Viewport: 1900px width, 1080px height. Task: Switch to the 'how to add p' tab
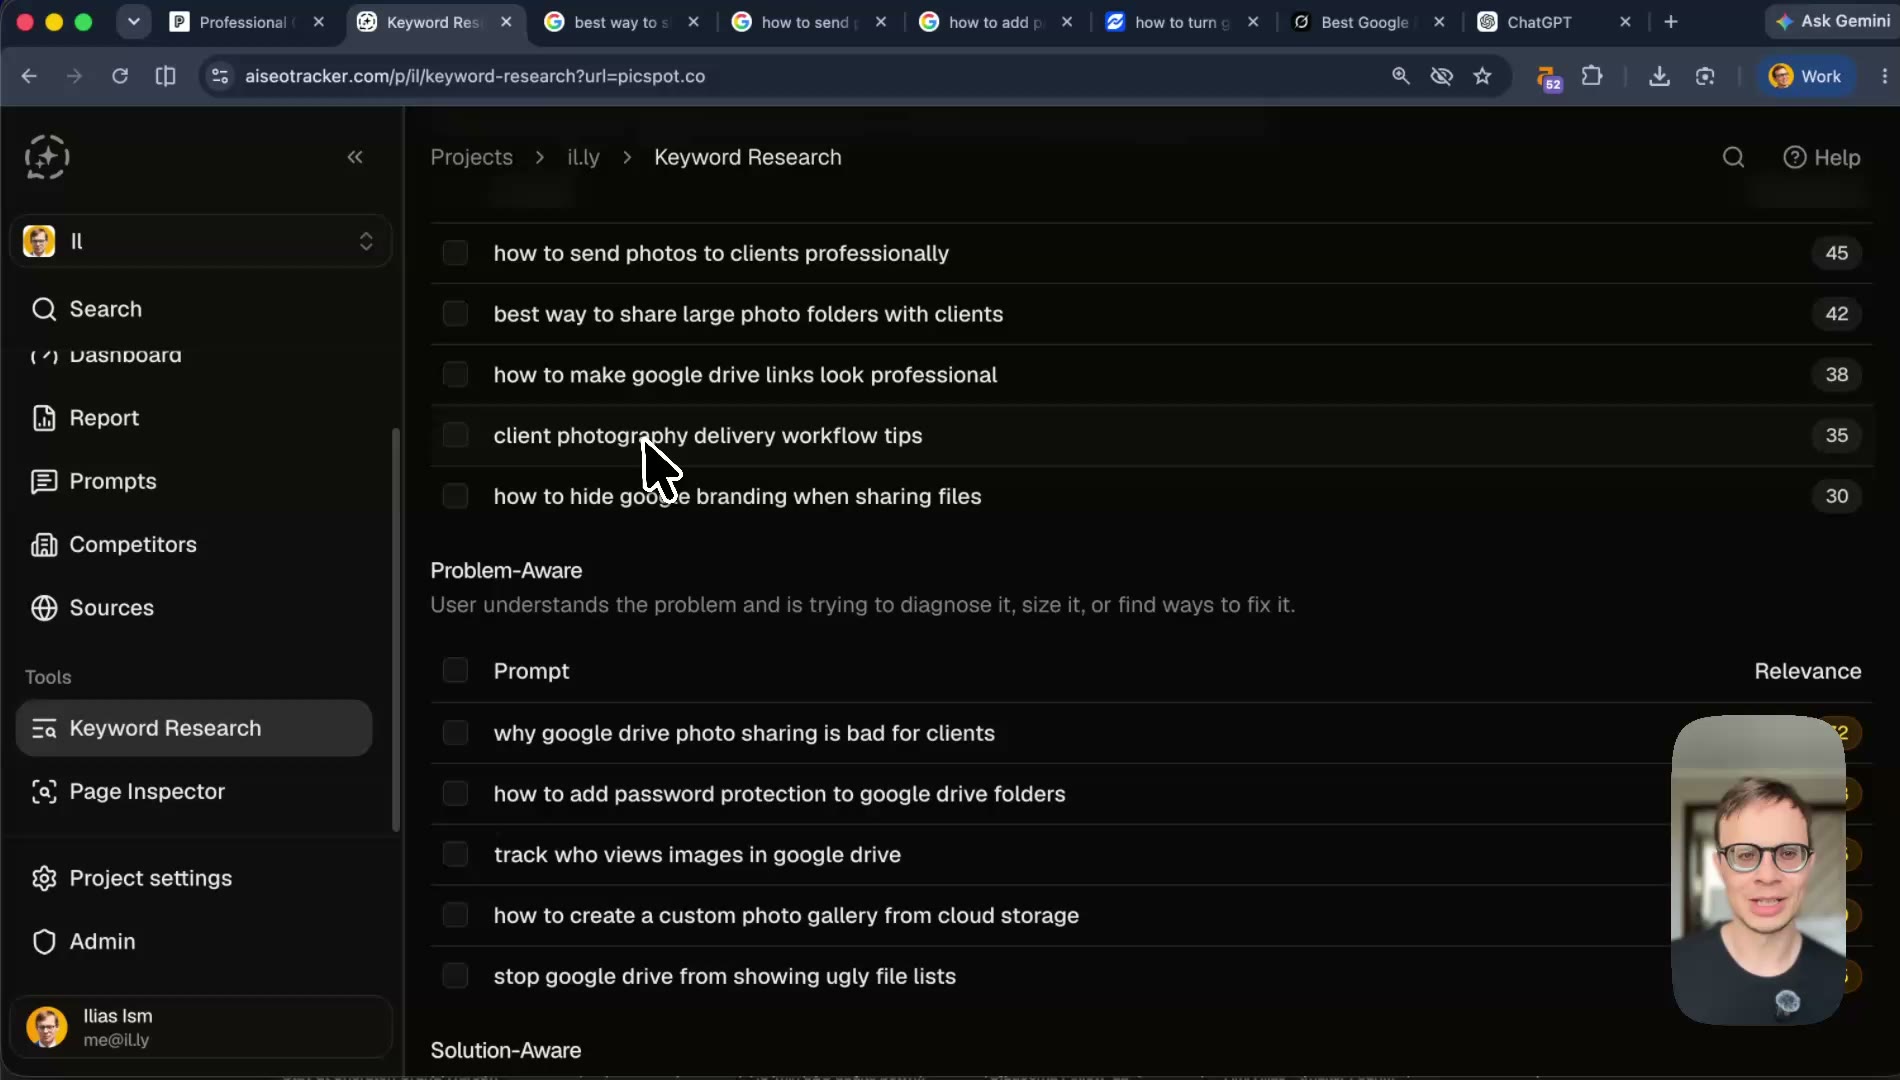click(x=995, y=22)
